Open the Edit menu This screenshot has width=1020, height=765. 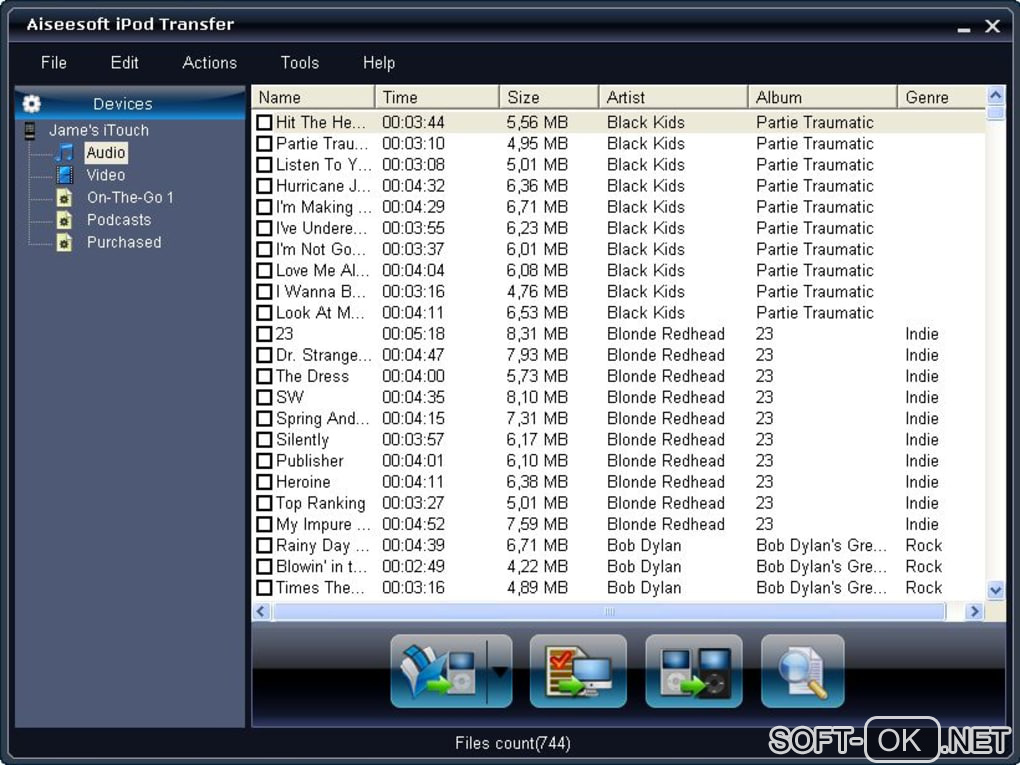tap(124, 62)
